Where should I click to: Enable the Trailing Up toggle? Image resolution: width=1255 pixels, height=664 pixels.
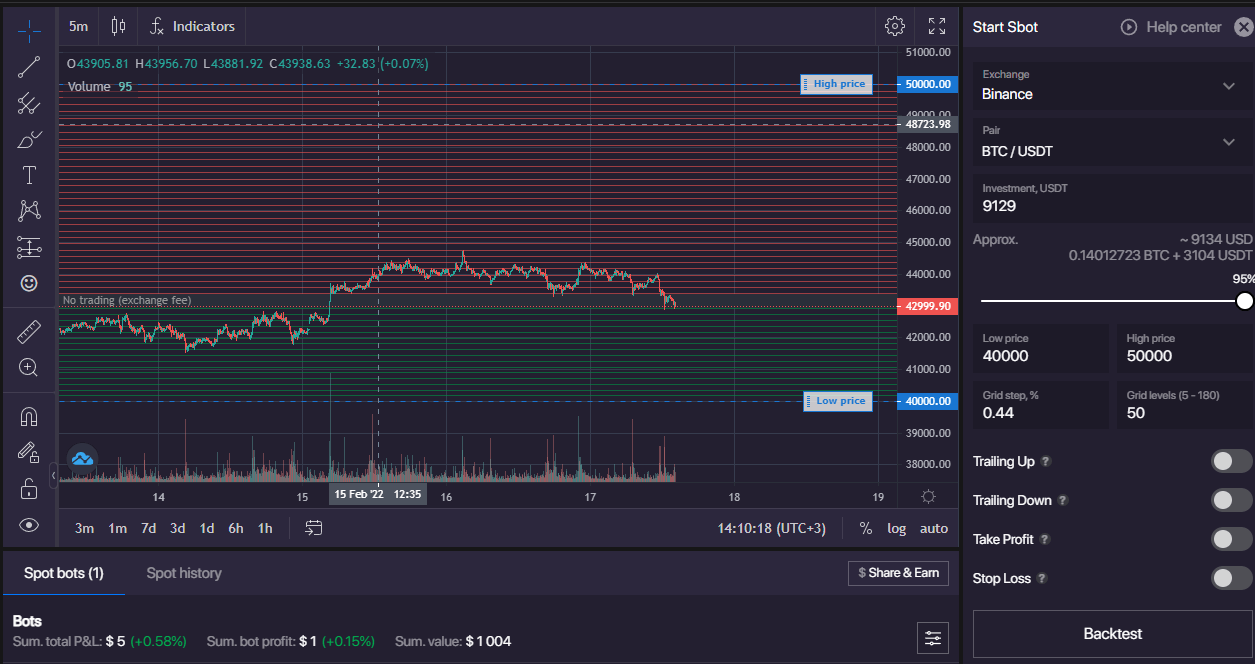pos(1231,461)
